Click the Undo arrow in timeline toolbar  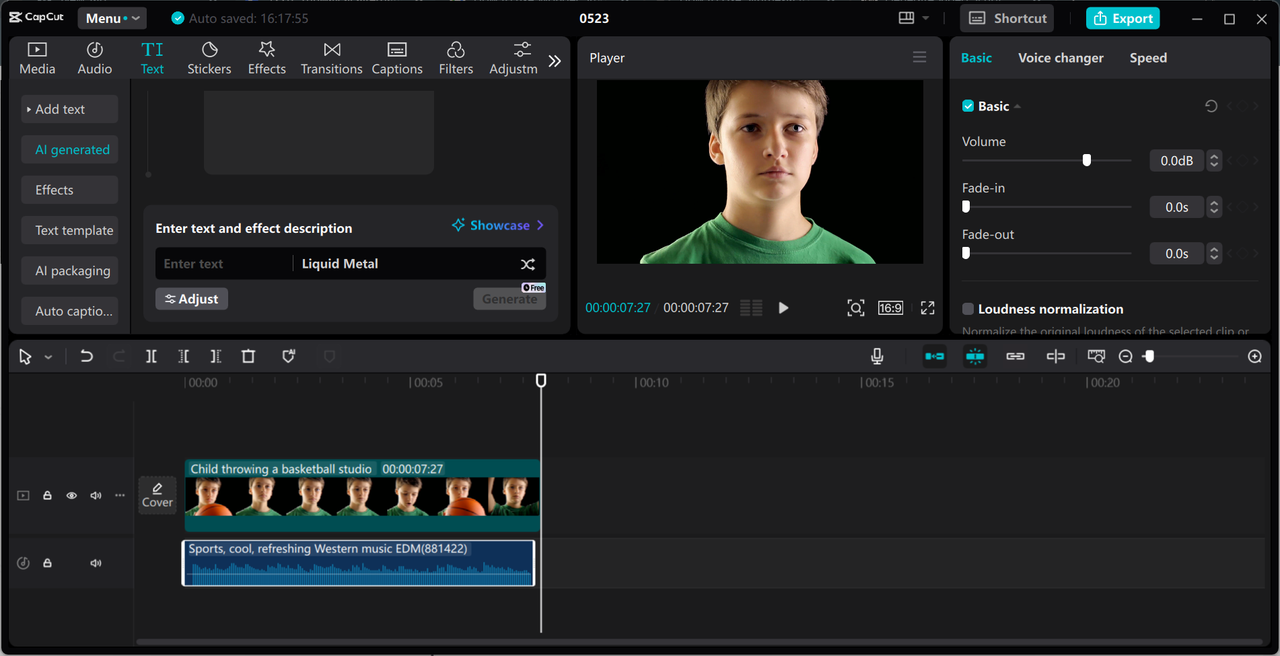(86, 356)
